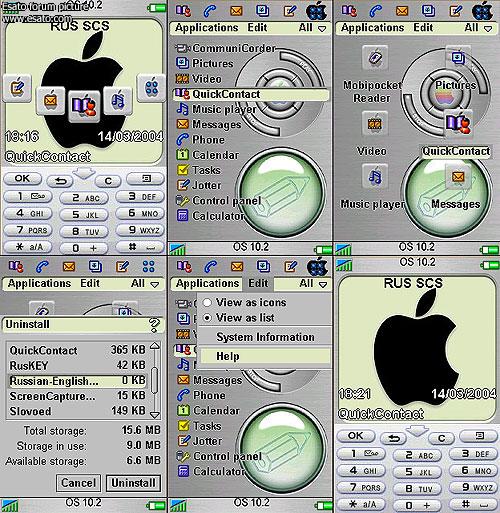Tap signal strength bars in the list view status bar
500x513 pixels.
pos(177,249)
